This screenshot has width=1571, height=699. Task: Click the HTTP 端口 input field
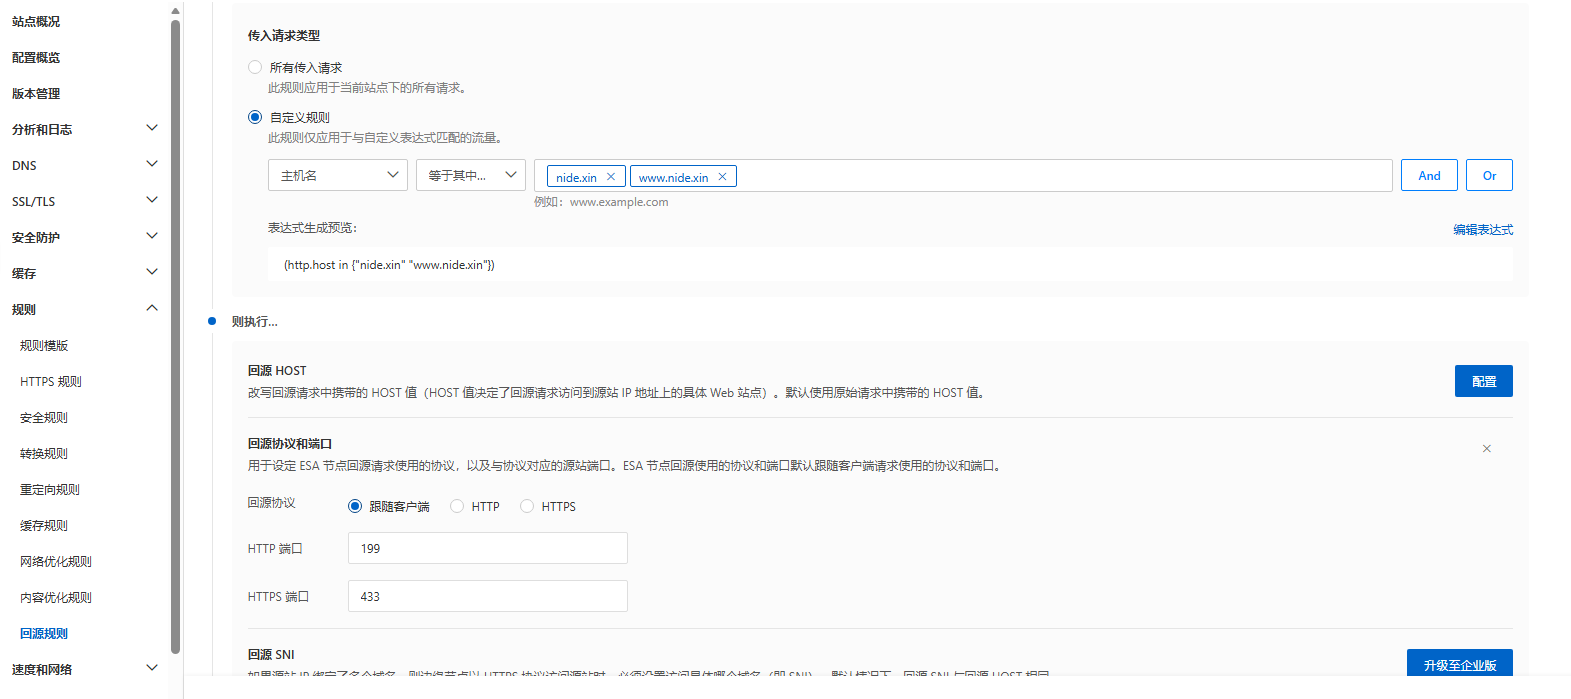pyautogui.click(x=487, y=548)
